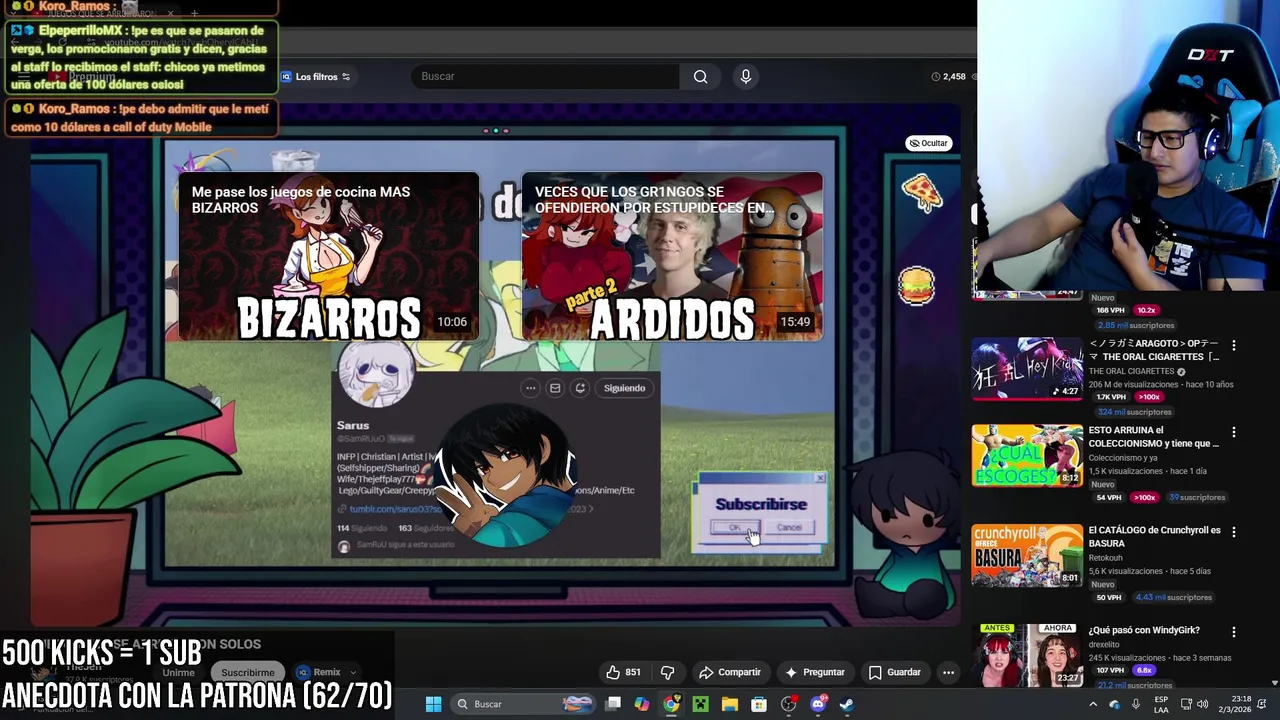1280x720 pixels.
Task: Click the sidebar scrollbar down arrow
Action: (1274, 683)
